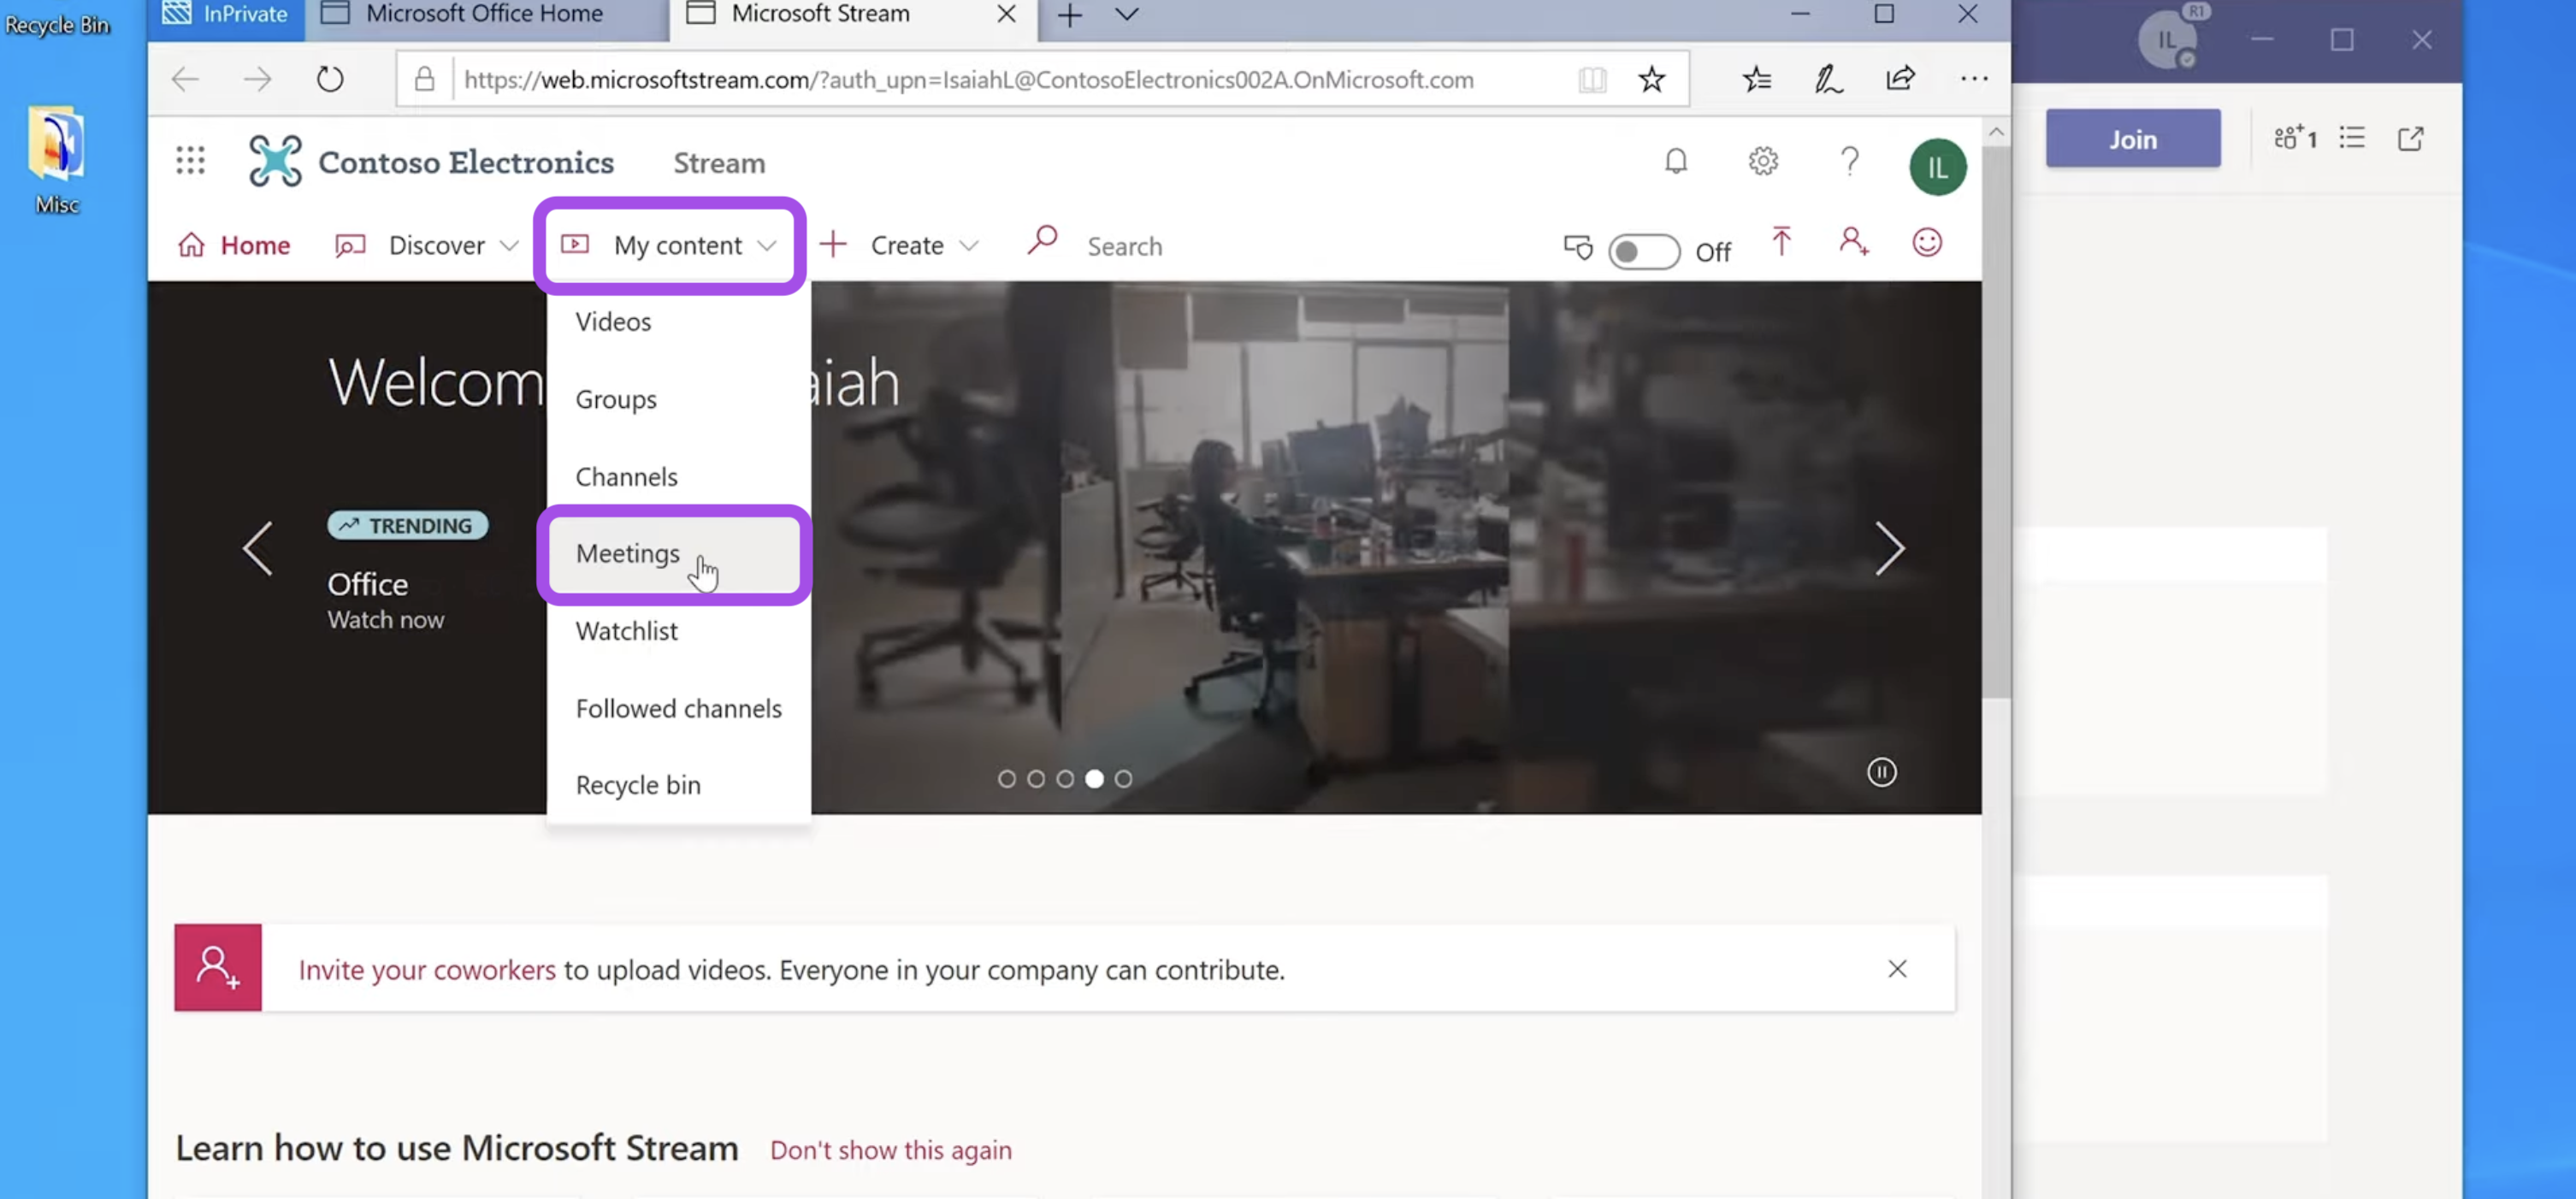This screenshot has height=1199, width=2576.
Task: Pause the carousel slideshow
Action: pos(1881,772)
